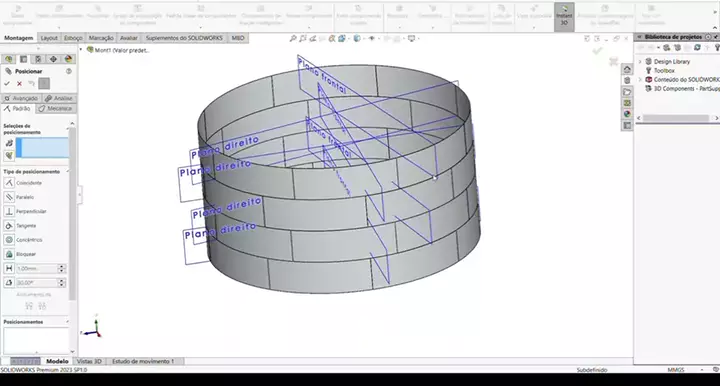This screenshot has width=720, height=386.
Task: Select Design Library tree item
Action: 672,62
